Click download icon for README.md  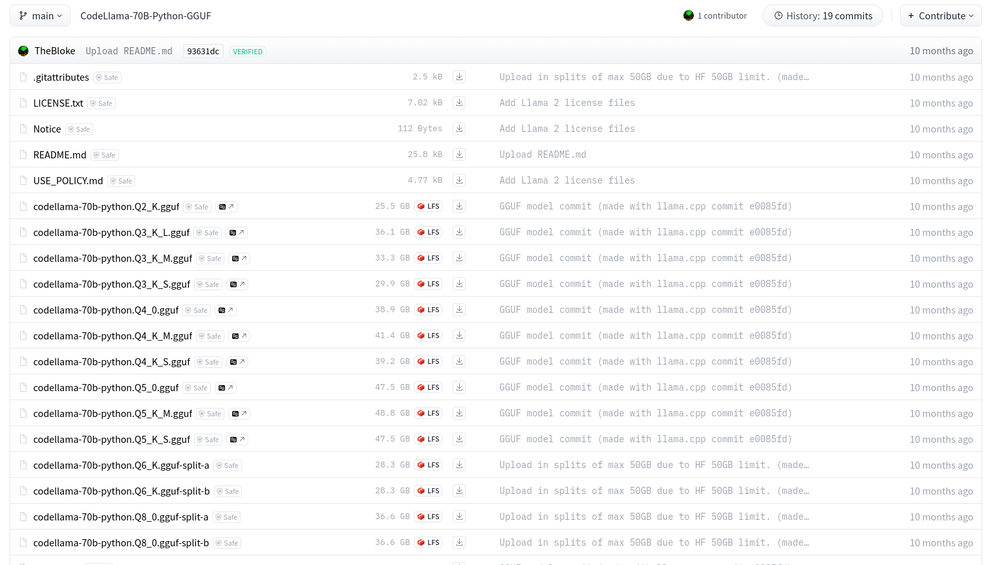point(459,155)
